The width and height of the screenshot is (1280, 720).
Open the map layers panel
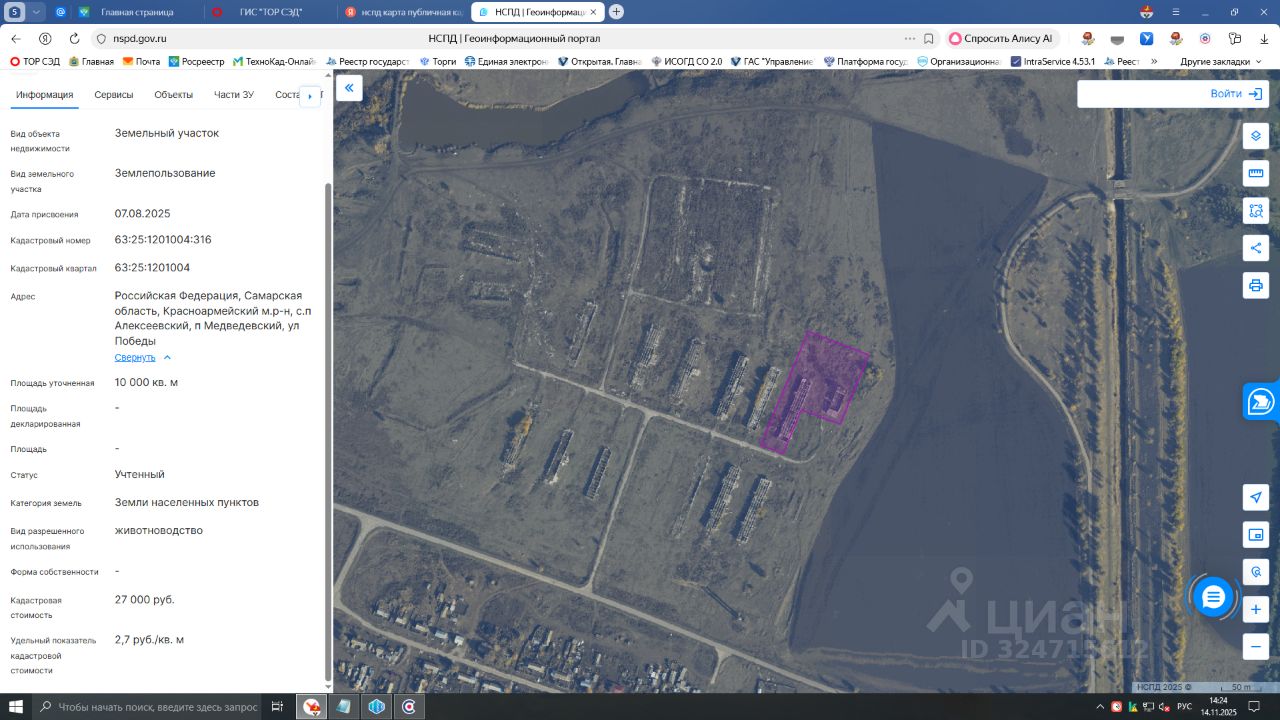(1256, 136)
